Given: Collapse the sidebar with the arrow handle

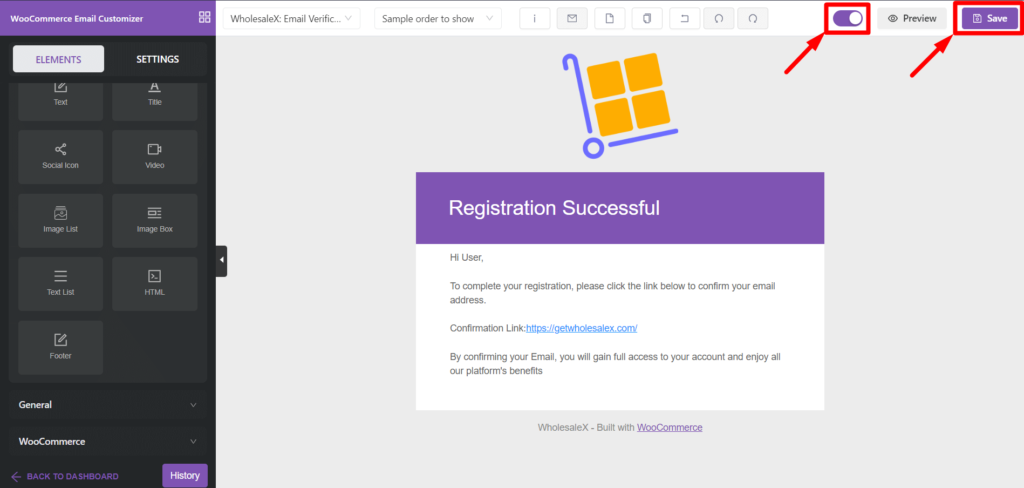Looking at the screenshot, I should pos(221,261).
